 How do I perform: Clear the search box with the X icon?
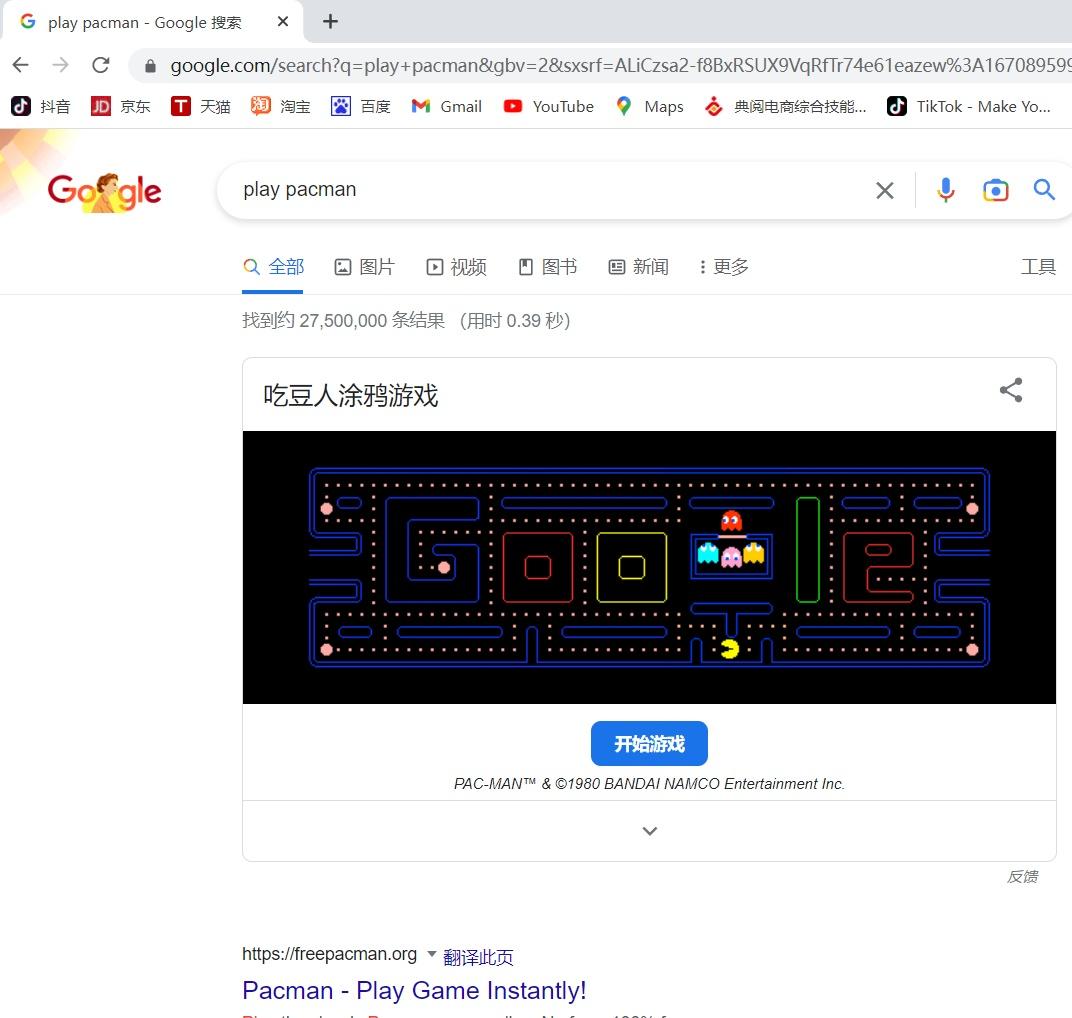click(x=885, y=191)
